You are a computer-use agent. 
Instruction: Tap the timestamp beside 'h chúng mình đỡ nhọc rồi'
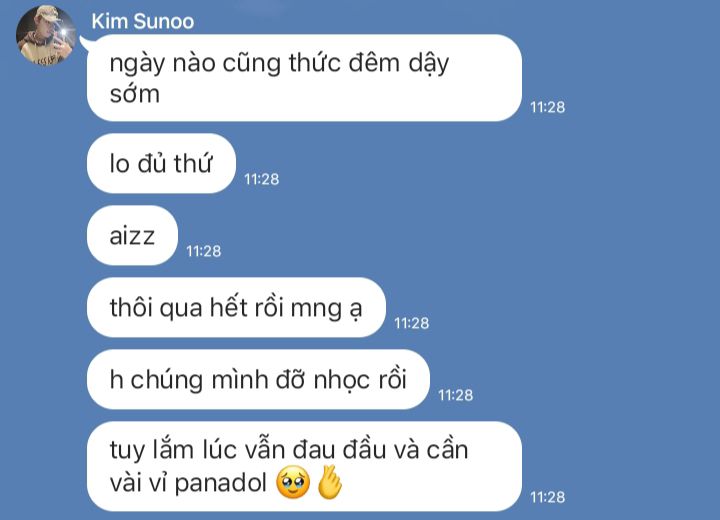[x=456, y=395]
